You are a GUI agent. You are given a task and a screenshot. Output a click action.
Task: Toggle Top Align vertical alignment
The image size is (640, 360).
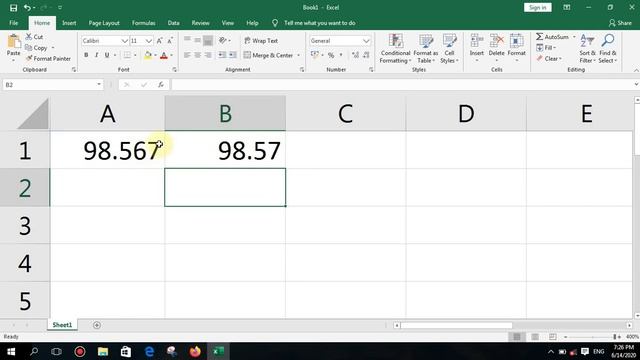[x=187, y=40]
